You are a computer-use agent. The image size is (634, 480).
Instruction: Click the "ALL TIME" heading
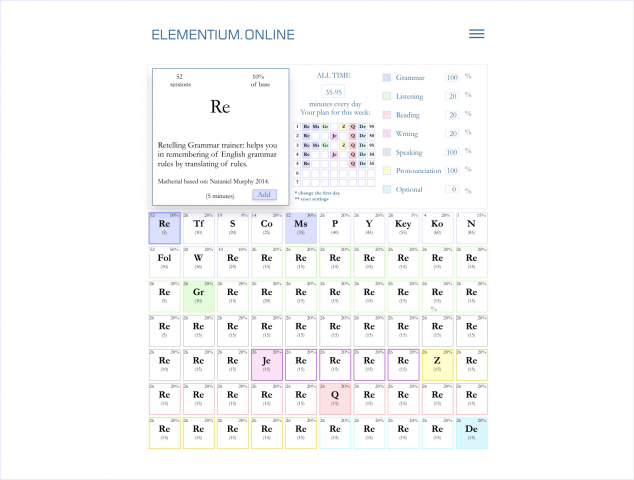(334, 76)
